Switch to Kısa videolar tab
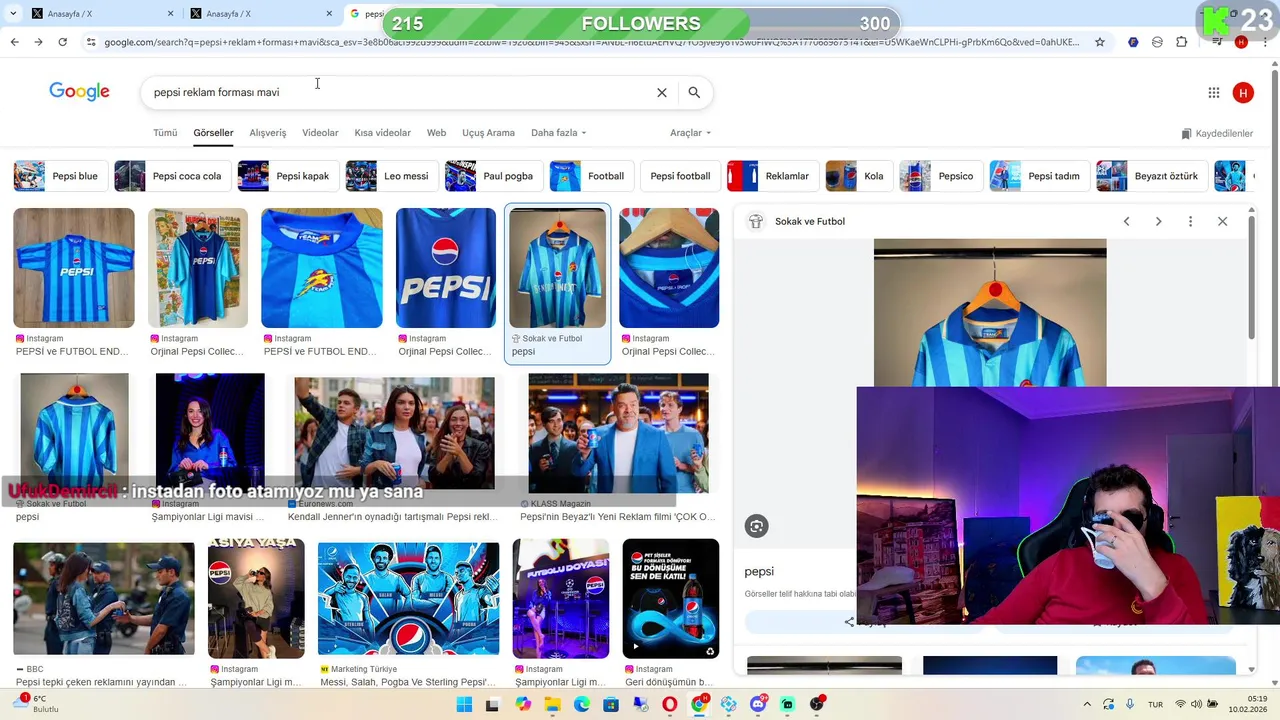Viewport: 1280px width, 720px height. coord(382,133)
